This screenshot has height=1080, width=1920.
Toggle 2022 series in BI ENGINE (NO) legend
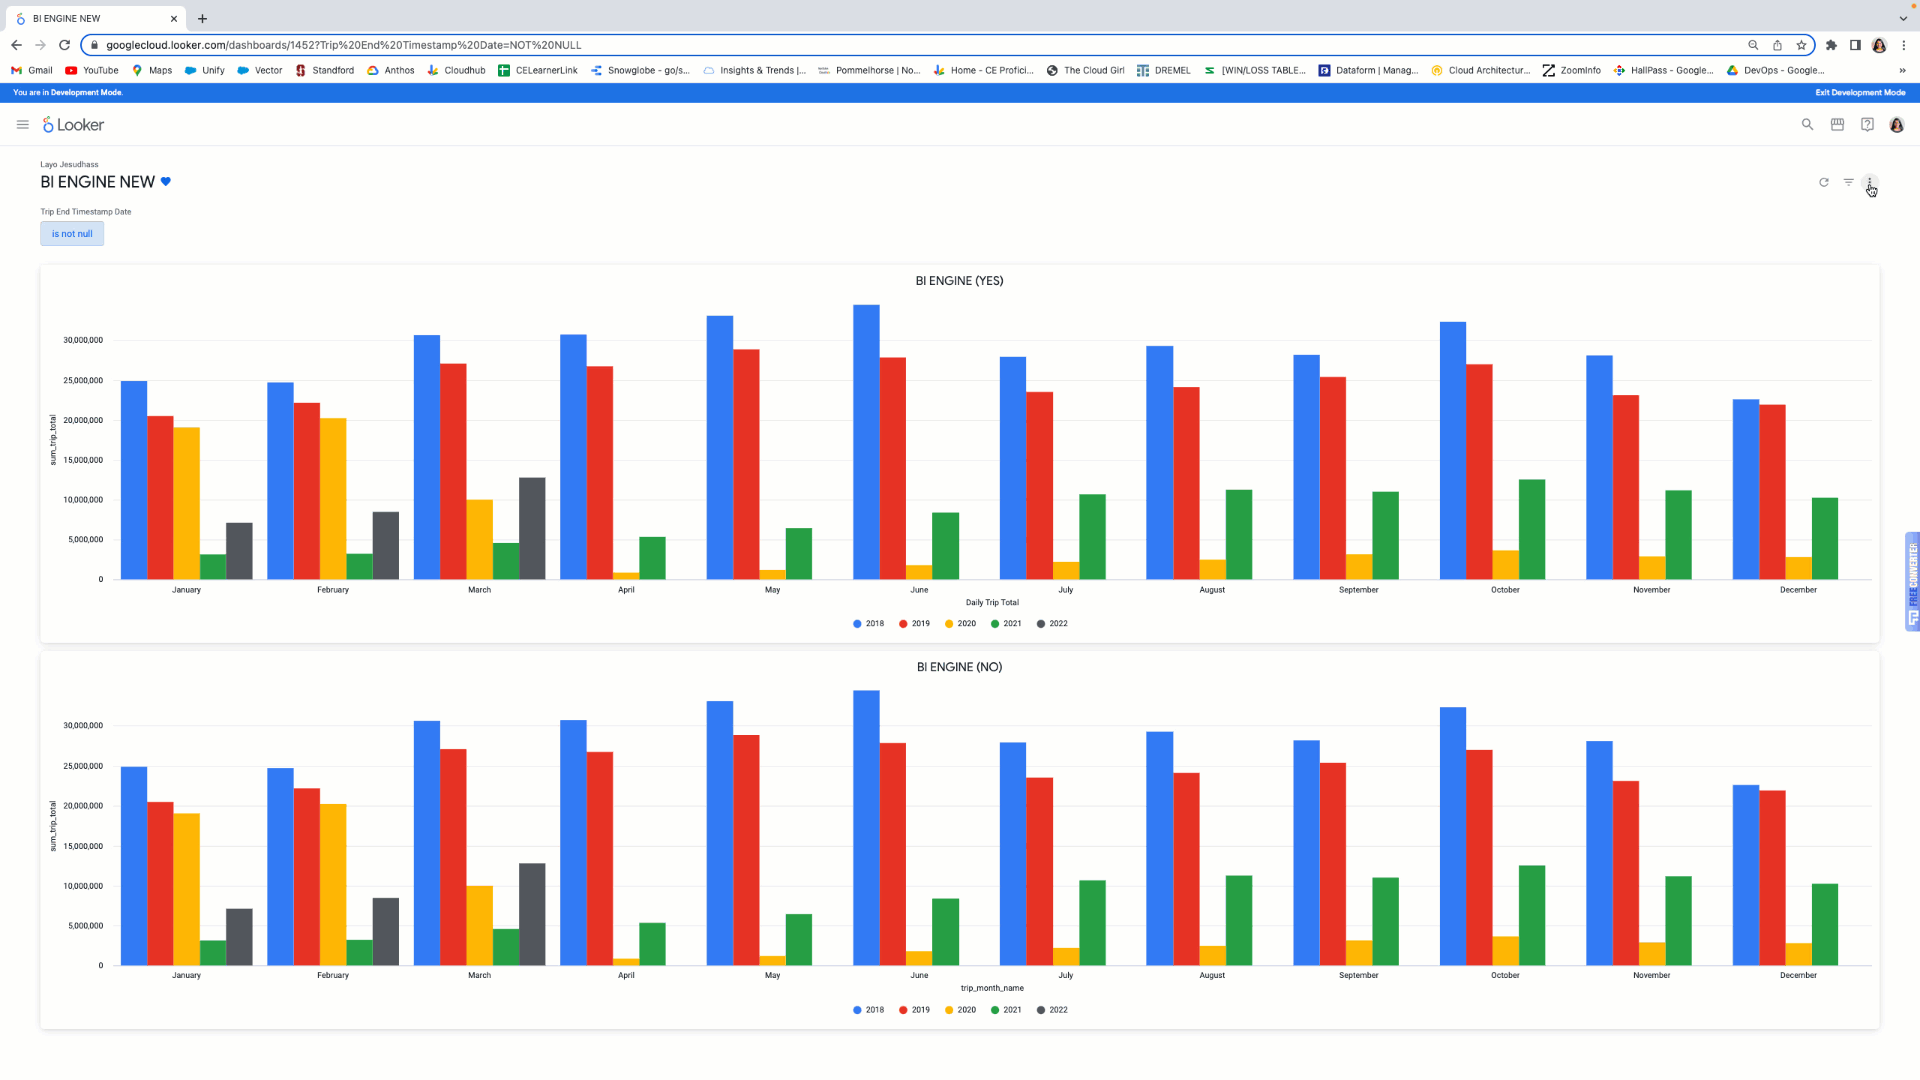(x=1052, y=1010)
